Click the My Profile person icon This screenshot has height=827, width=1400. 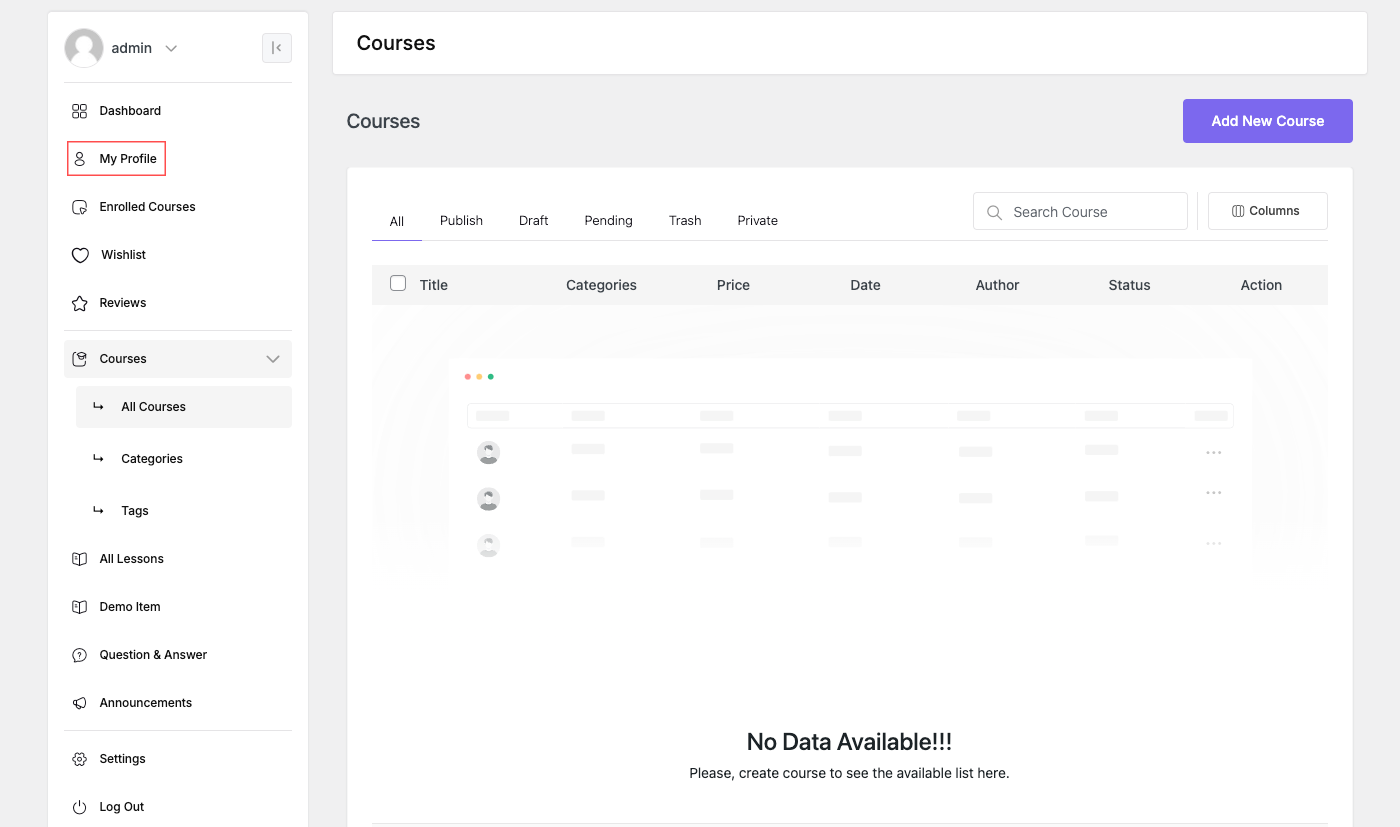tap(80, 159)
